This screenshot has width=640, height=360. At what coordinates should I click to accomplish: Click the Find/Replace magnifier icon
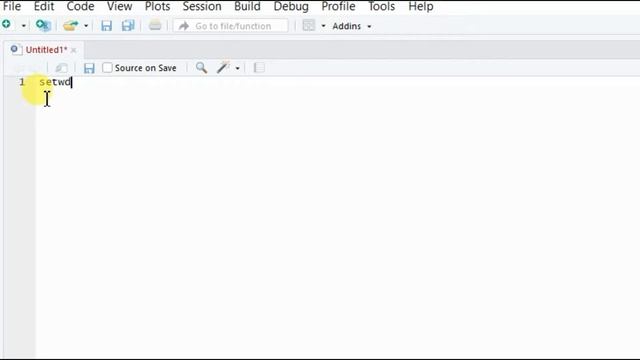(201, 68)
